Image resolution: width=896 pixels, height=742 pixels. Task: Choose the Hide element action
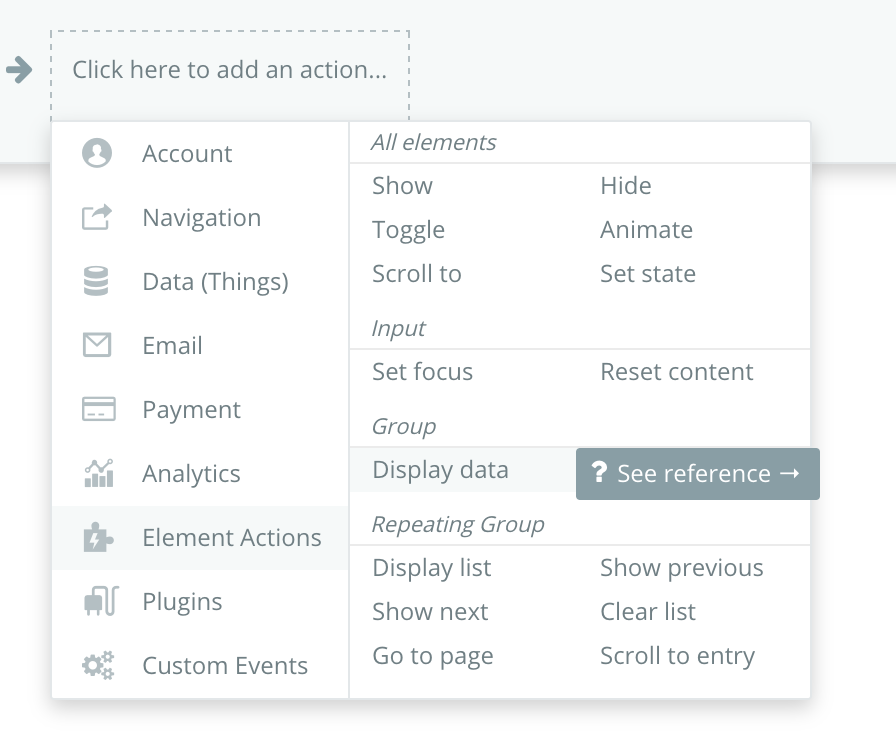point(626,186)
